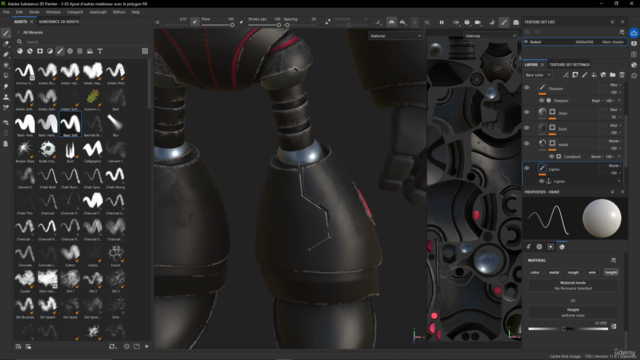Open stencil properties tab icon
The height and width of the screenshot is (360, 640).
pos(551,247)
